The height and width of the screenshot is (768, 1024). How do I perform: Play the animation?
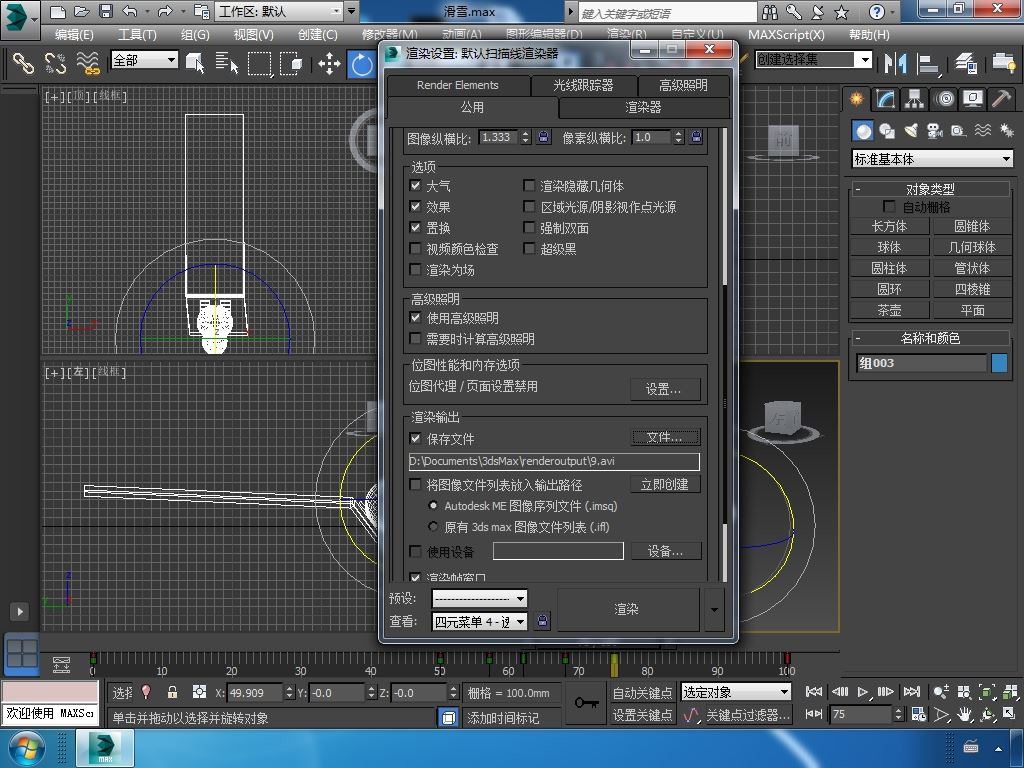pyautogui.click(x=862, y=692)
